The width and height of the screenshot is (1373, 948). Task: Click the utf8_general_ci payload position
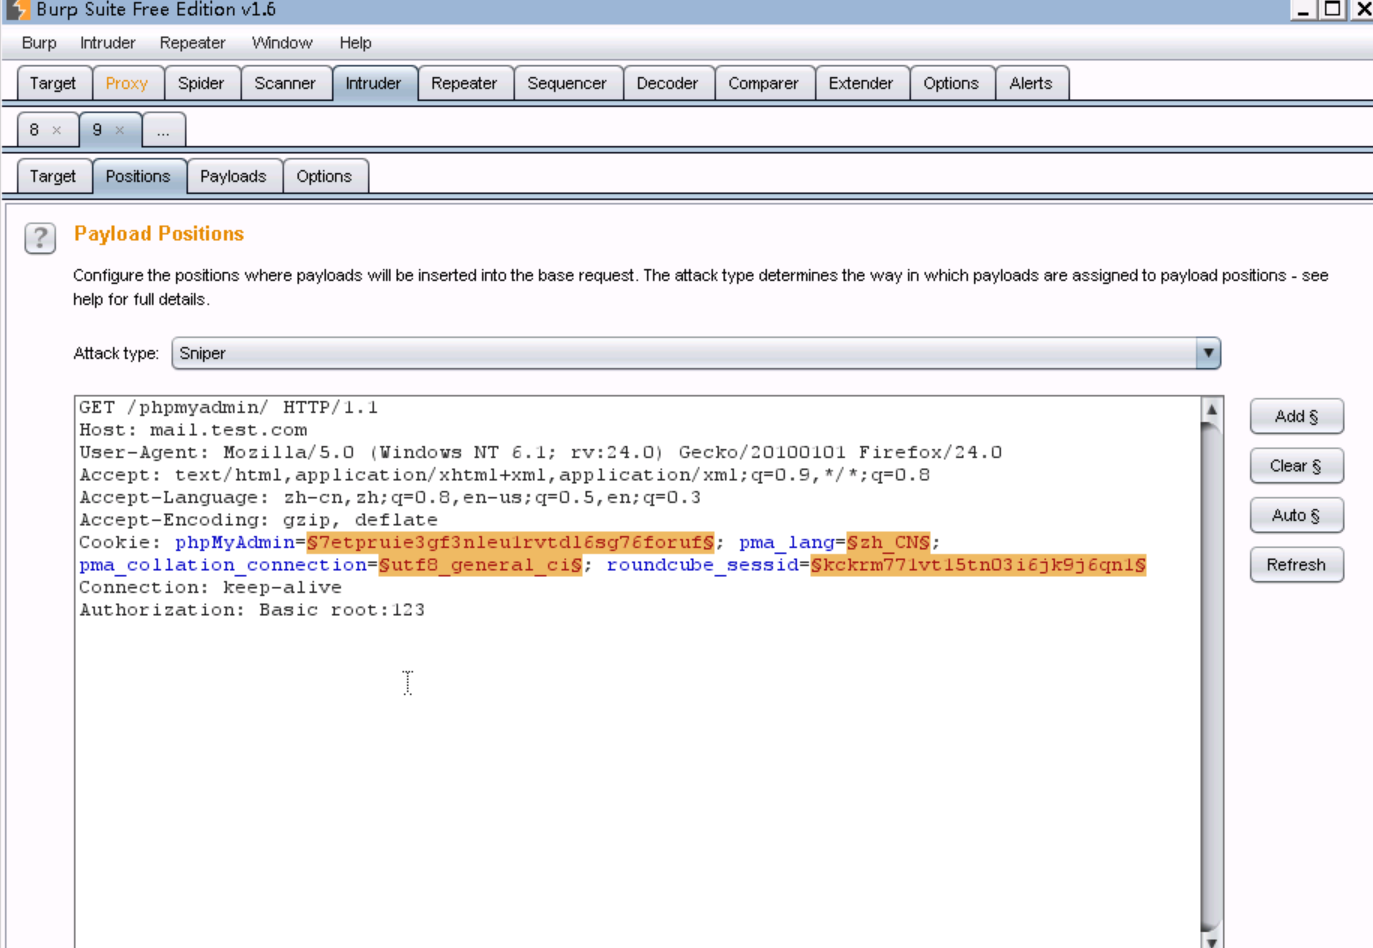coord(480,565)
